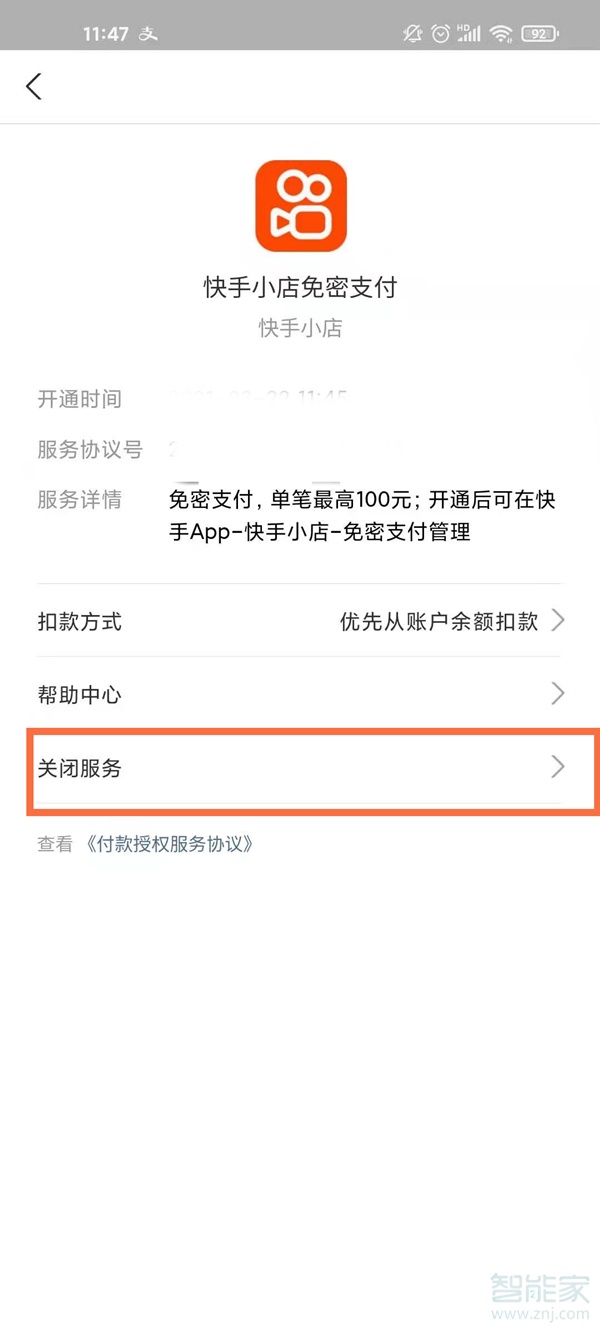Tap the orange Kuaishou camera logo

tap(300, 207)
